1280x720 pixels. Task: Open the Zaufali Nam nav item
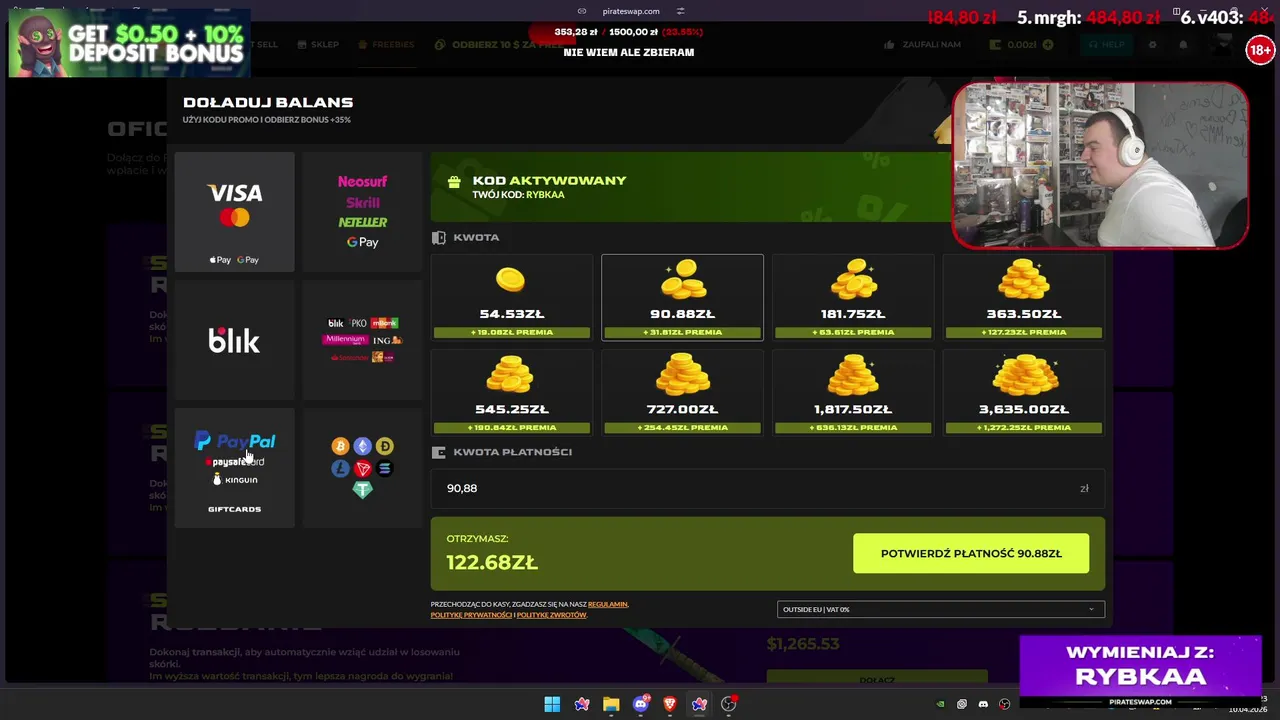(x=923, y=45)
